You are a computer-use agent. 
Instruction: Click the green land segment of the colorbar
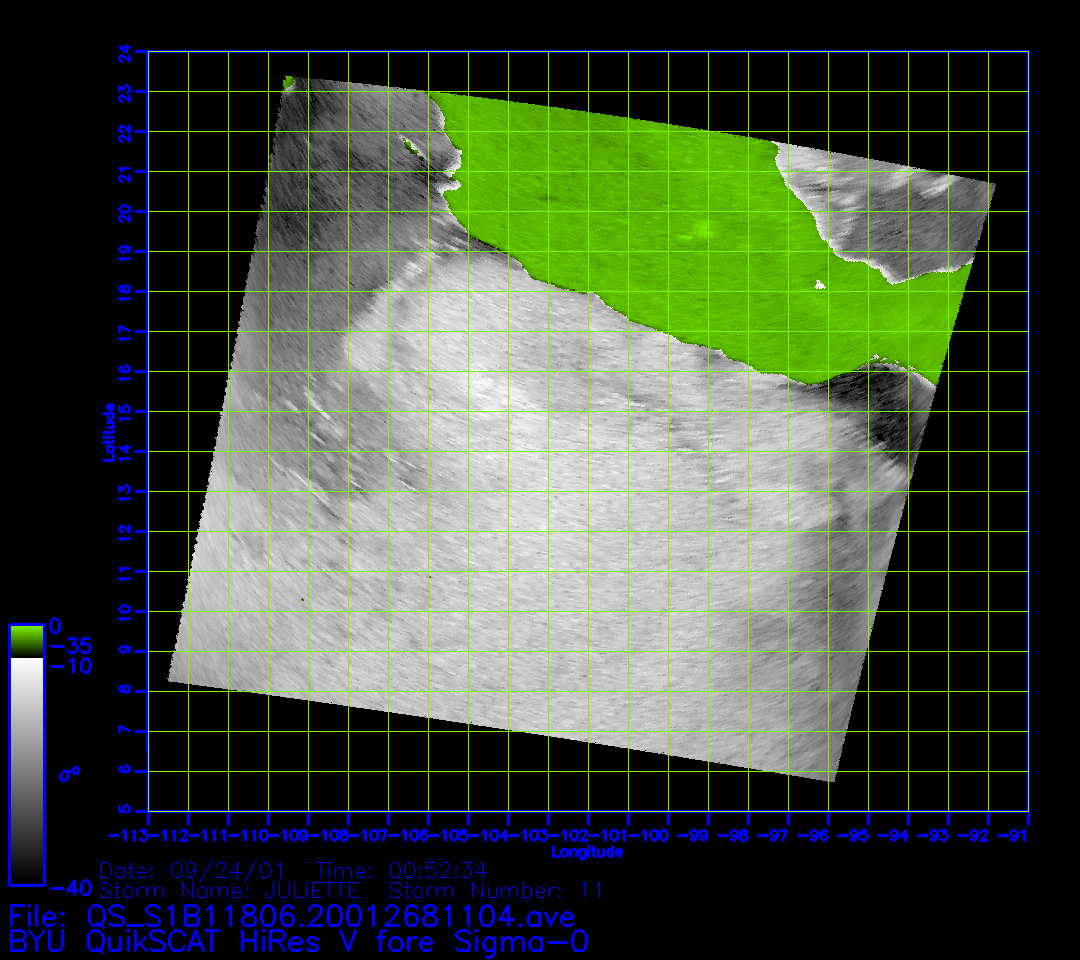[26, 641]
